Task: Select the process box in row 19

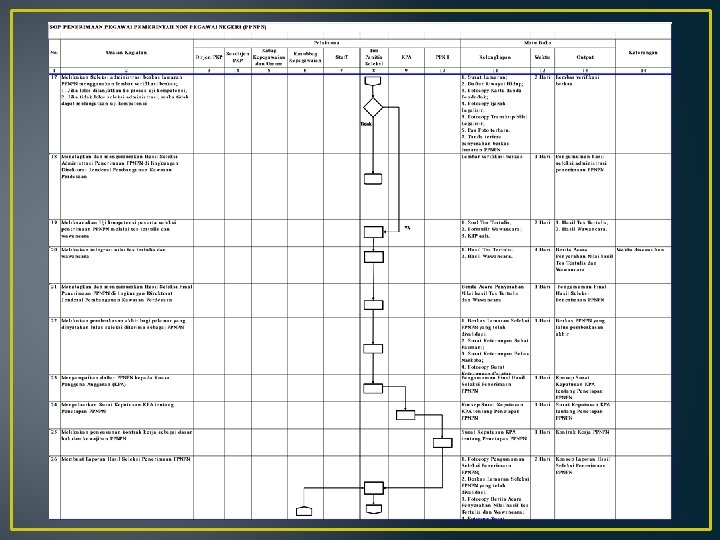Action: tap(373, 232)
